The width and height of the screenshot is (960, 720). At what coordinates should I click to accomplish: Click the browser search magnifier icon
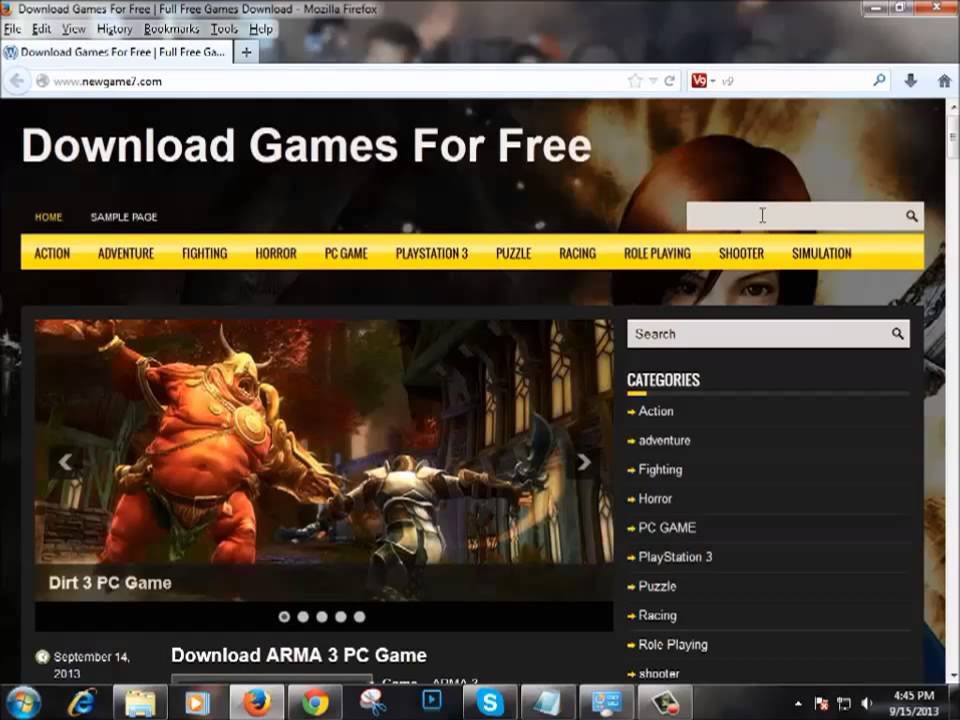pos(879,80)
